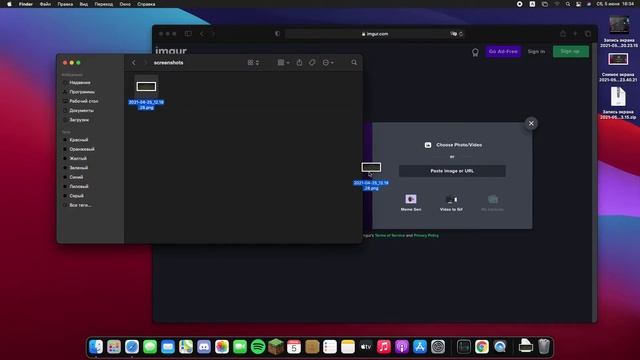The height and width of the screenshot is (360, 640).
Task: Open the Переход menu
Action: click(104, 4)
